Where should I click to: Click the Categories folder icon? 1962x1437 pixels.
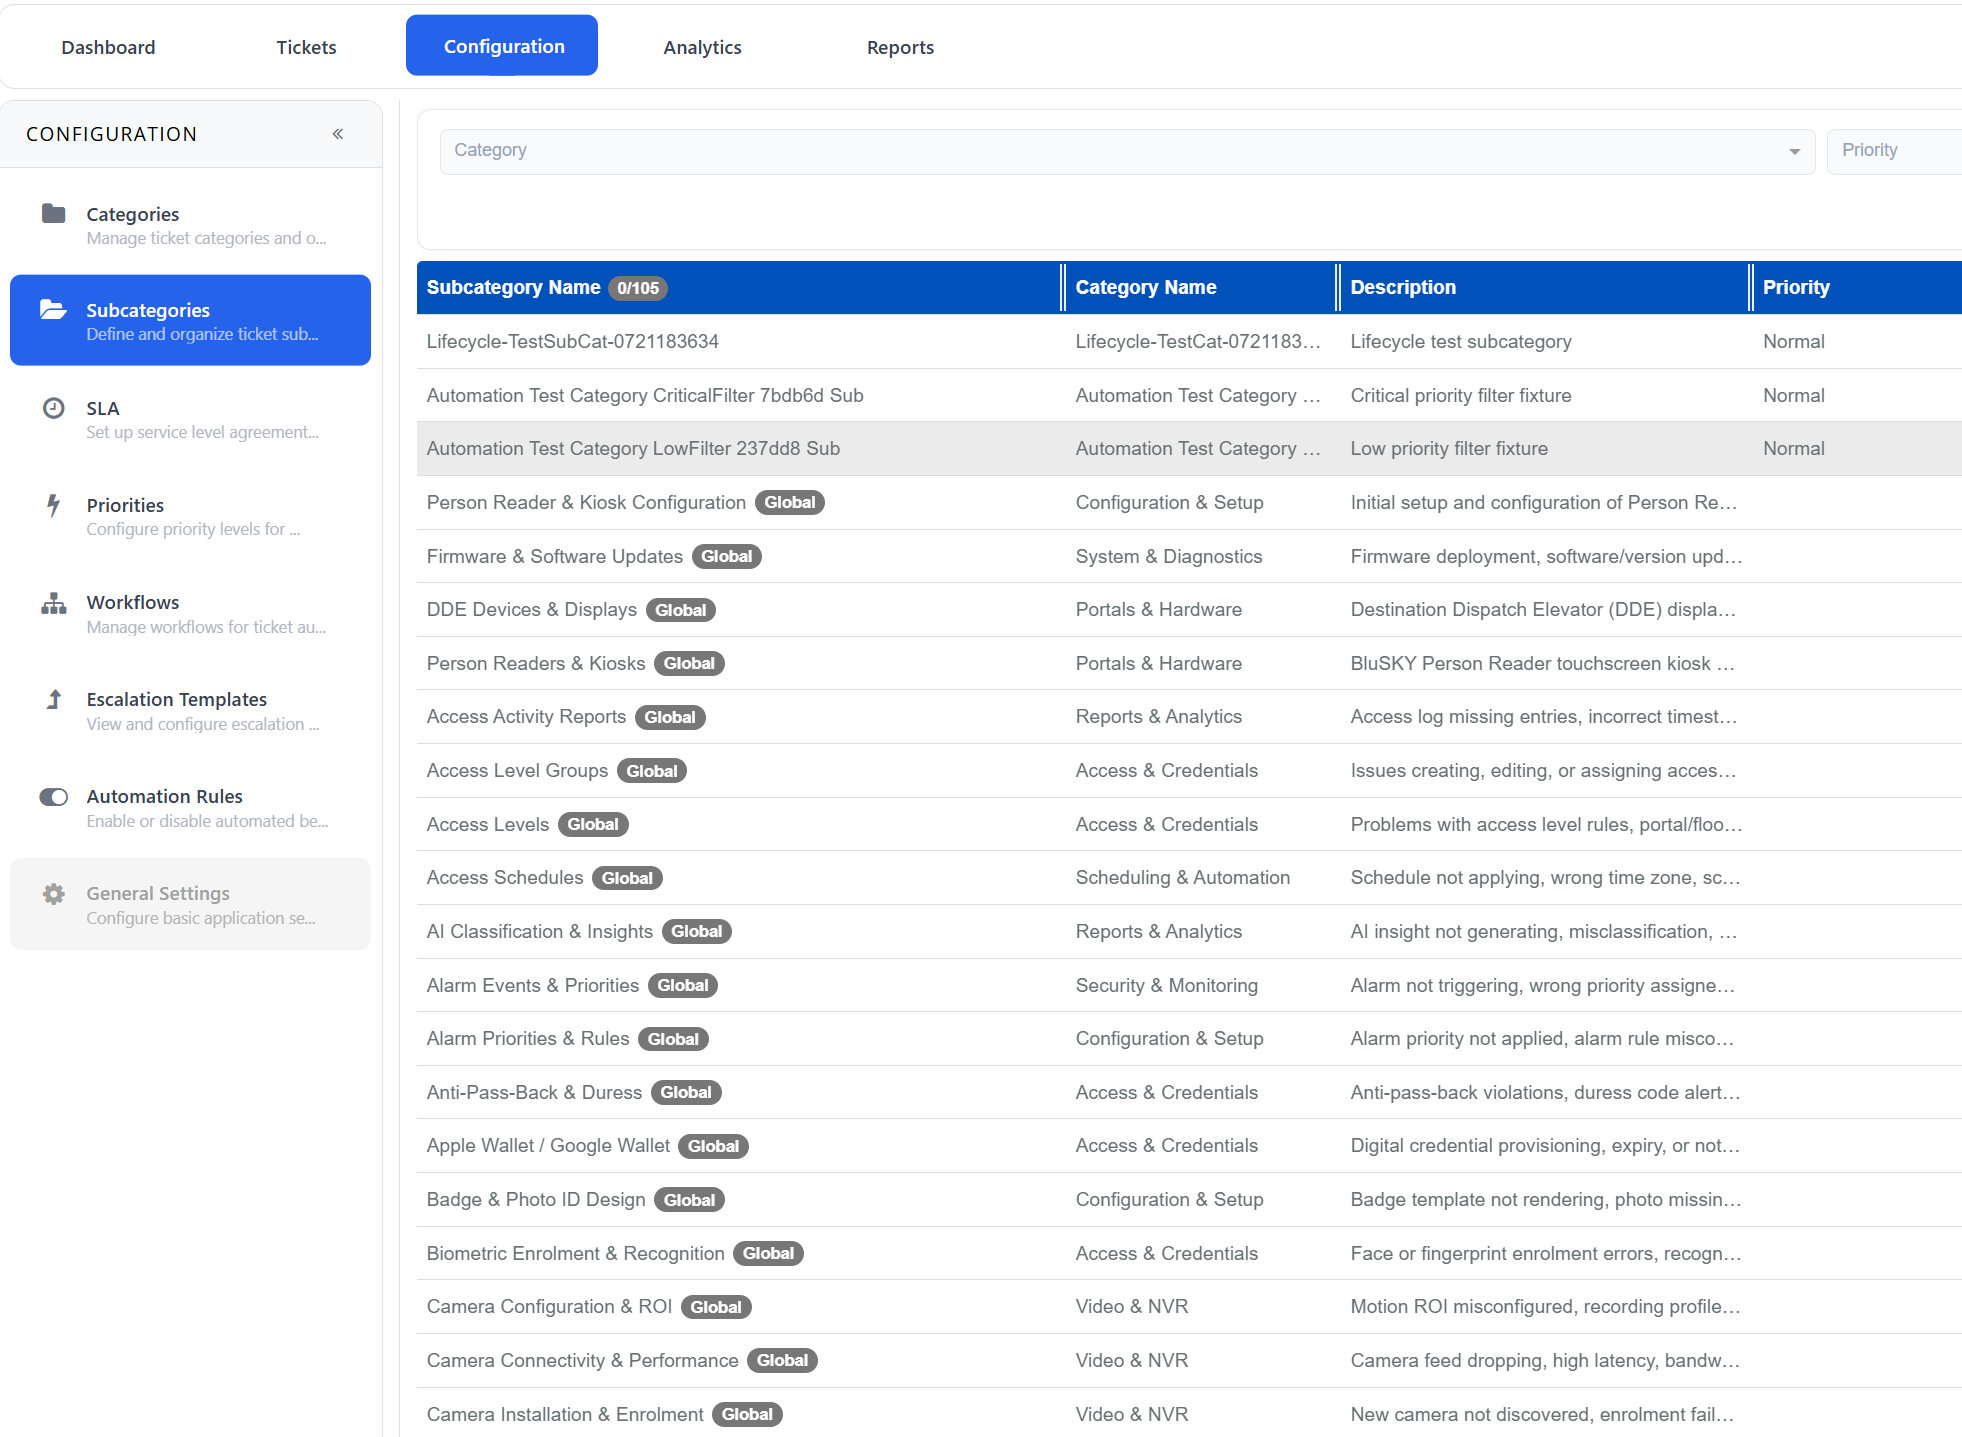point(53,213)
